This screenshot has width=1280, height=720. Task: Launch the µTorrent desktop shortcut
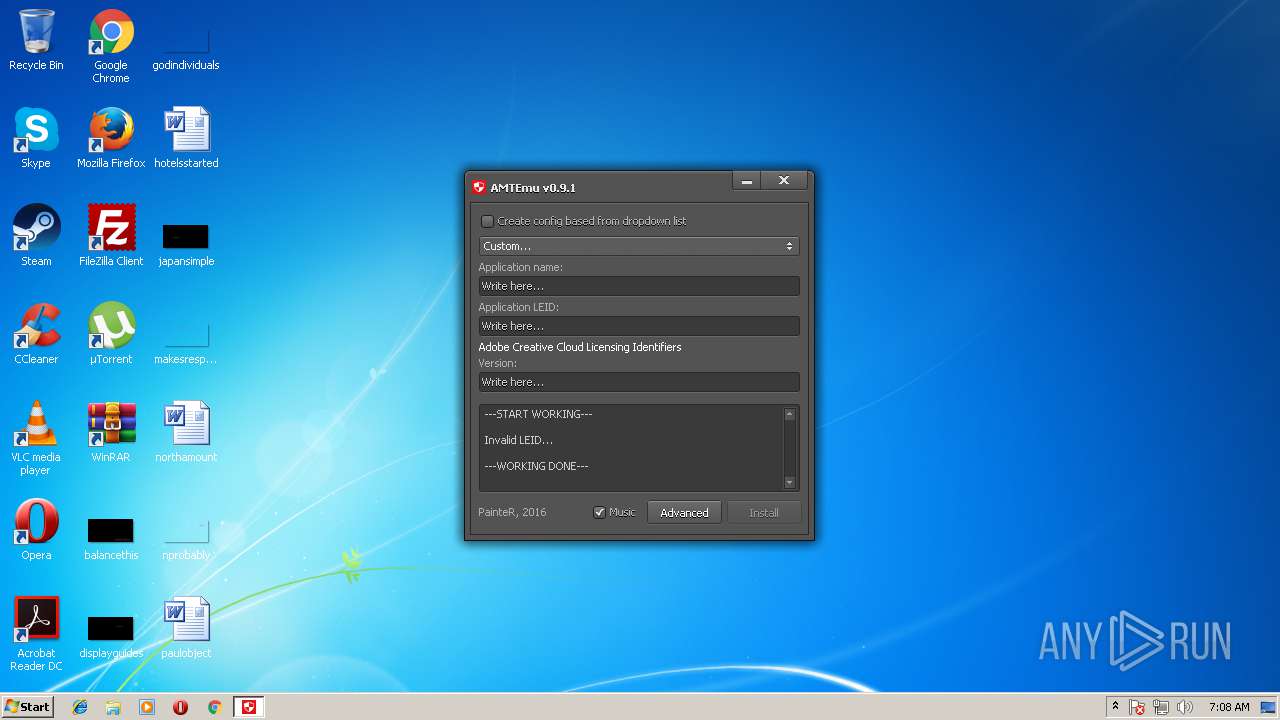[111, 334]
